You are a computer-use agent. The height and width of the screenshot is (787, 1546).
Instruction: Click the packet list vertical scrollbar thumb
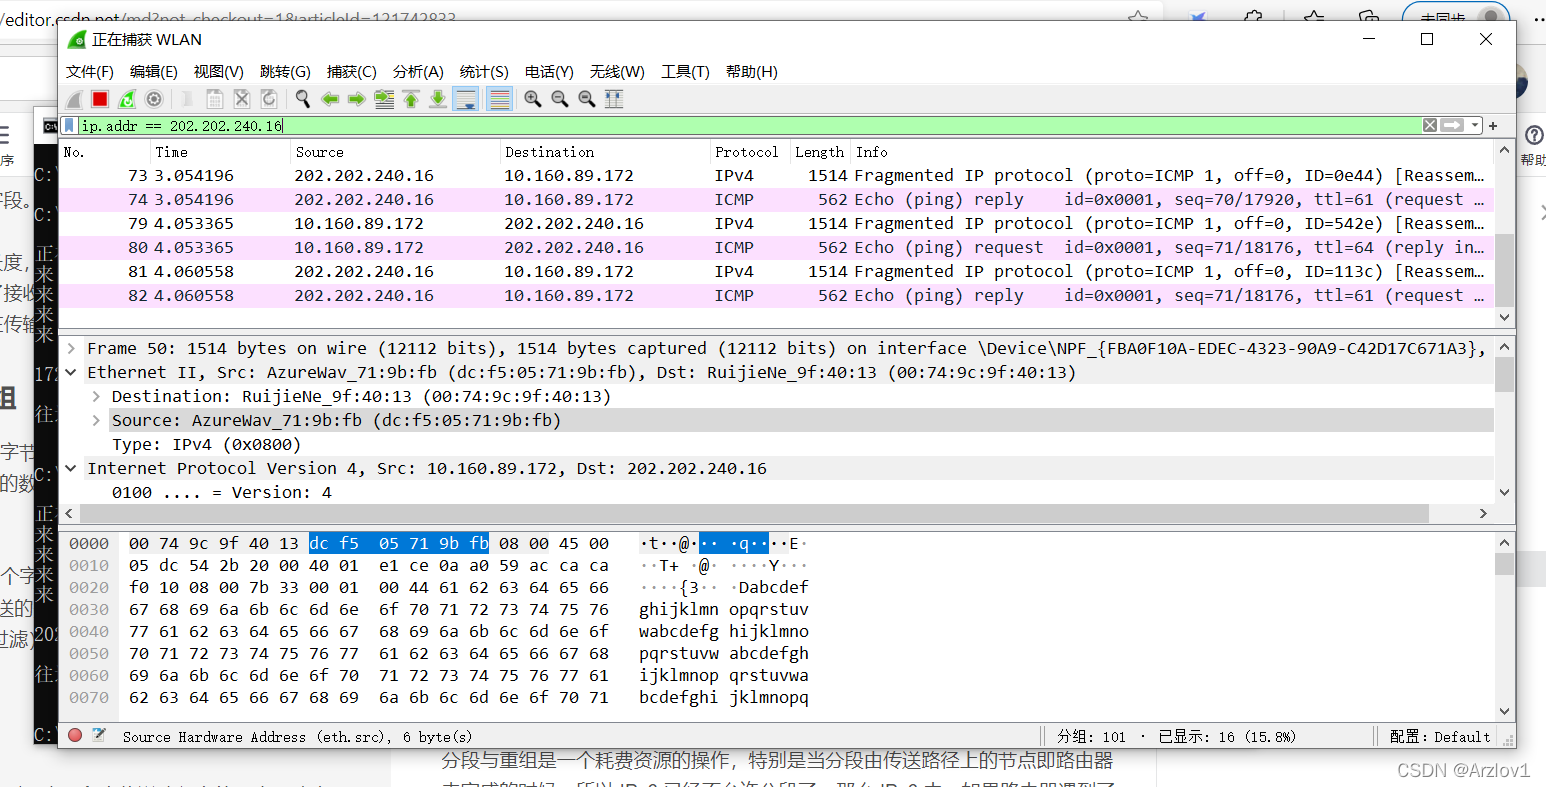pyautogui.click(x=1504, y=268)
